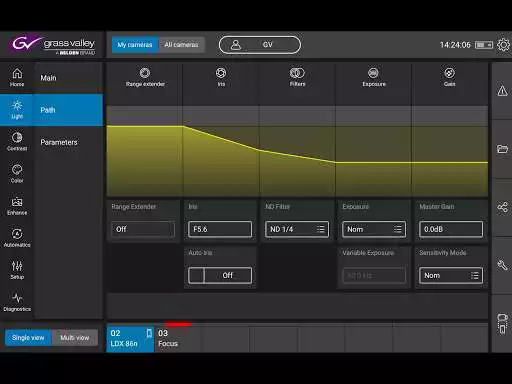Switch to My cameras

135,45
